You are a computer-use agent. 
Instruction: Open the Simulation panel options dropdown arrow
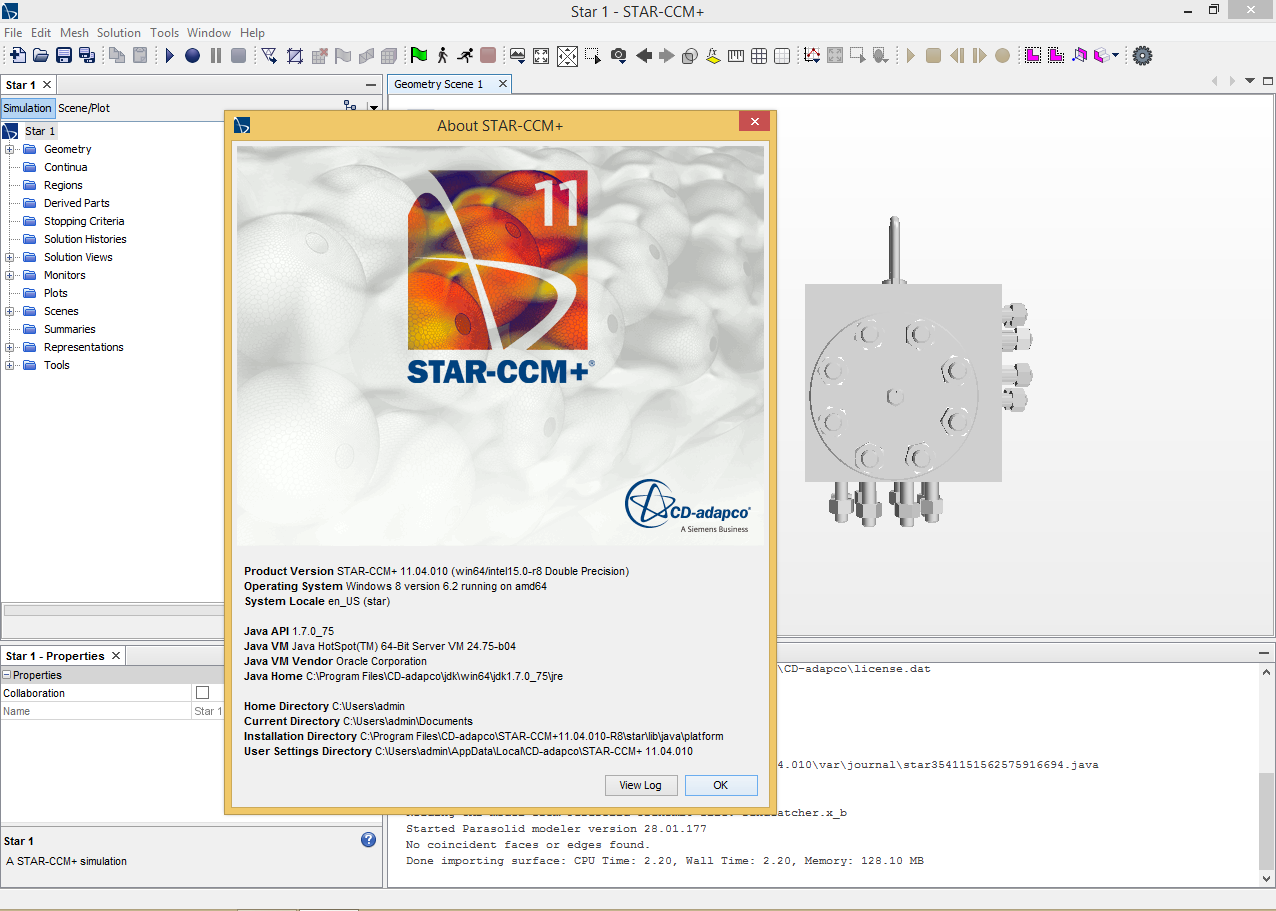coord(373,107)
